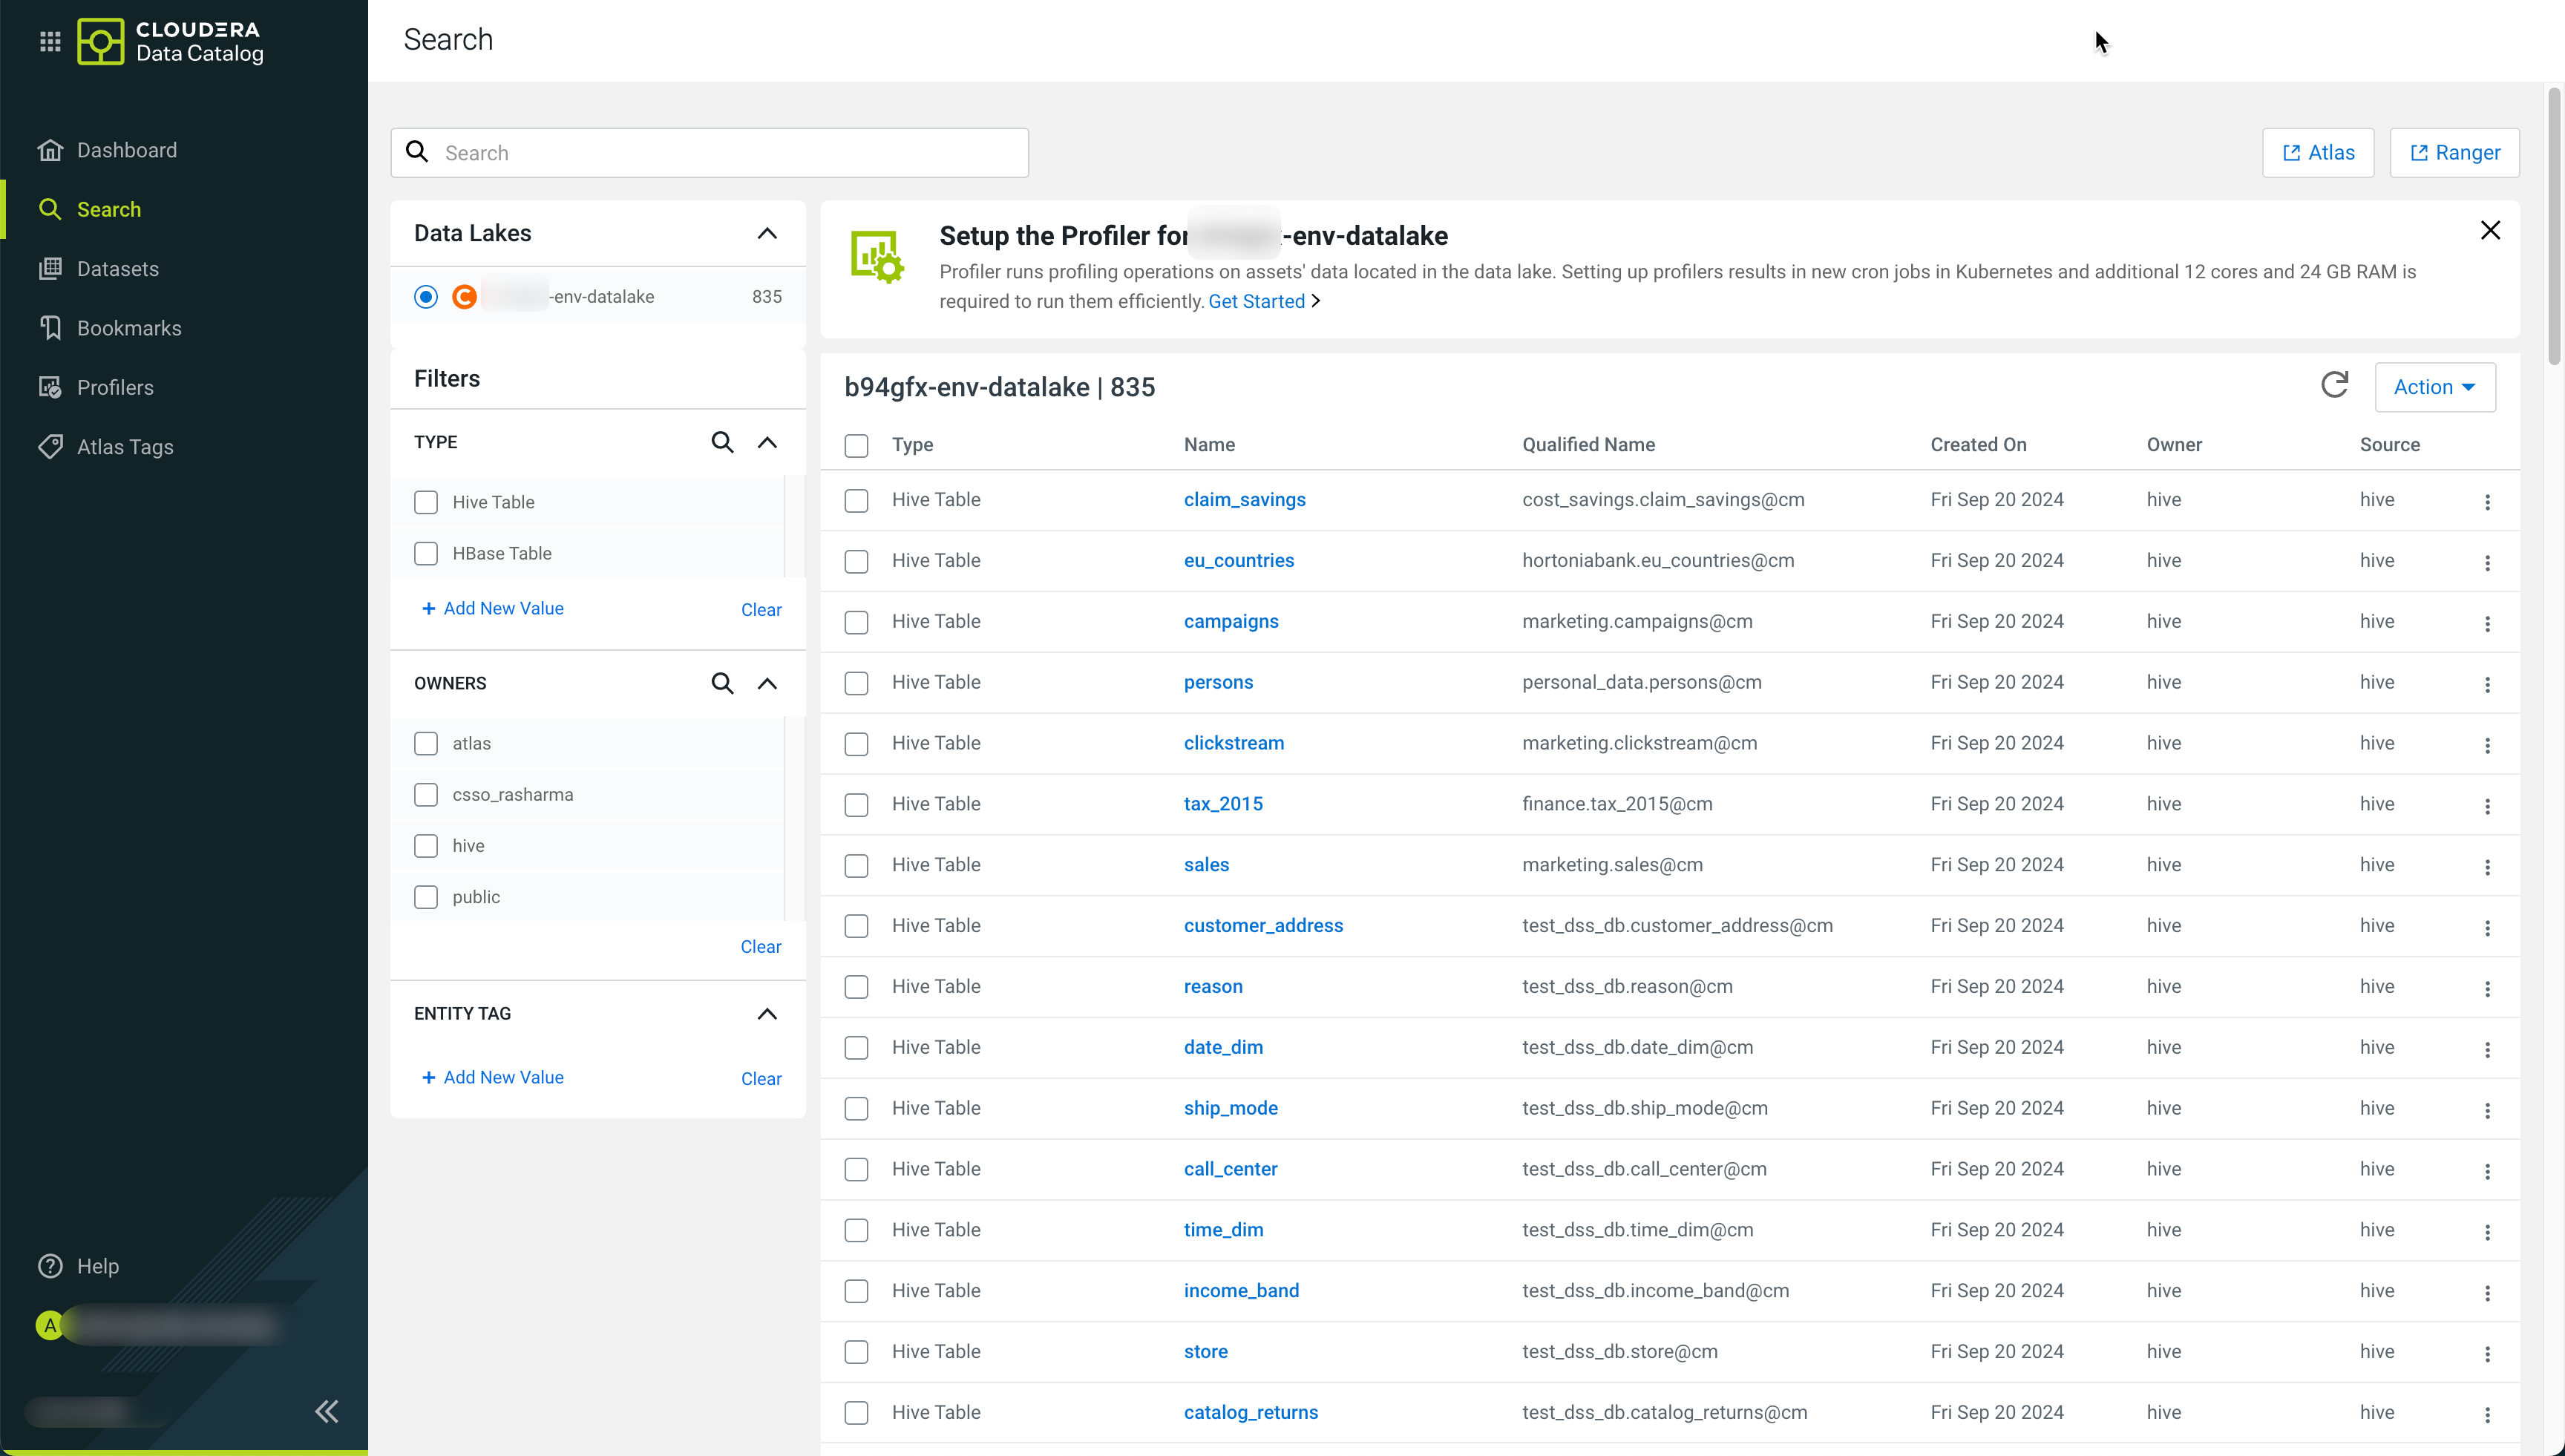Close the Profiler setup banner

click(2490, 231)
